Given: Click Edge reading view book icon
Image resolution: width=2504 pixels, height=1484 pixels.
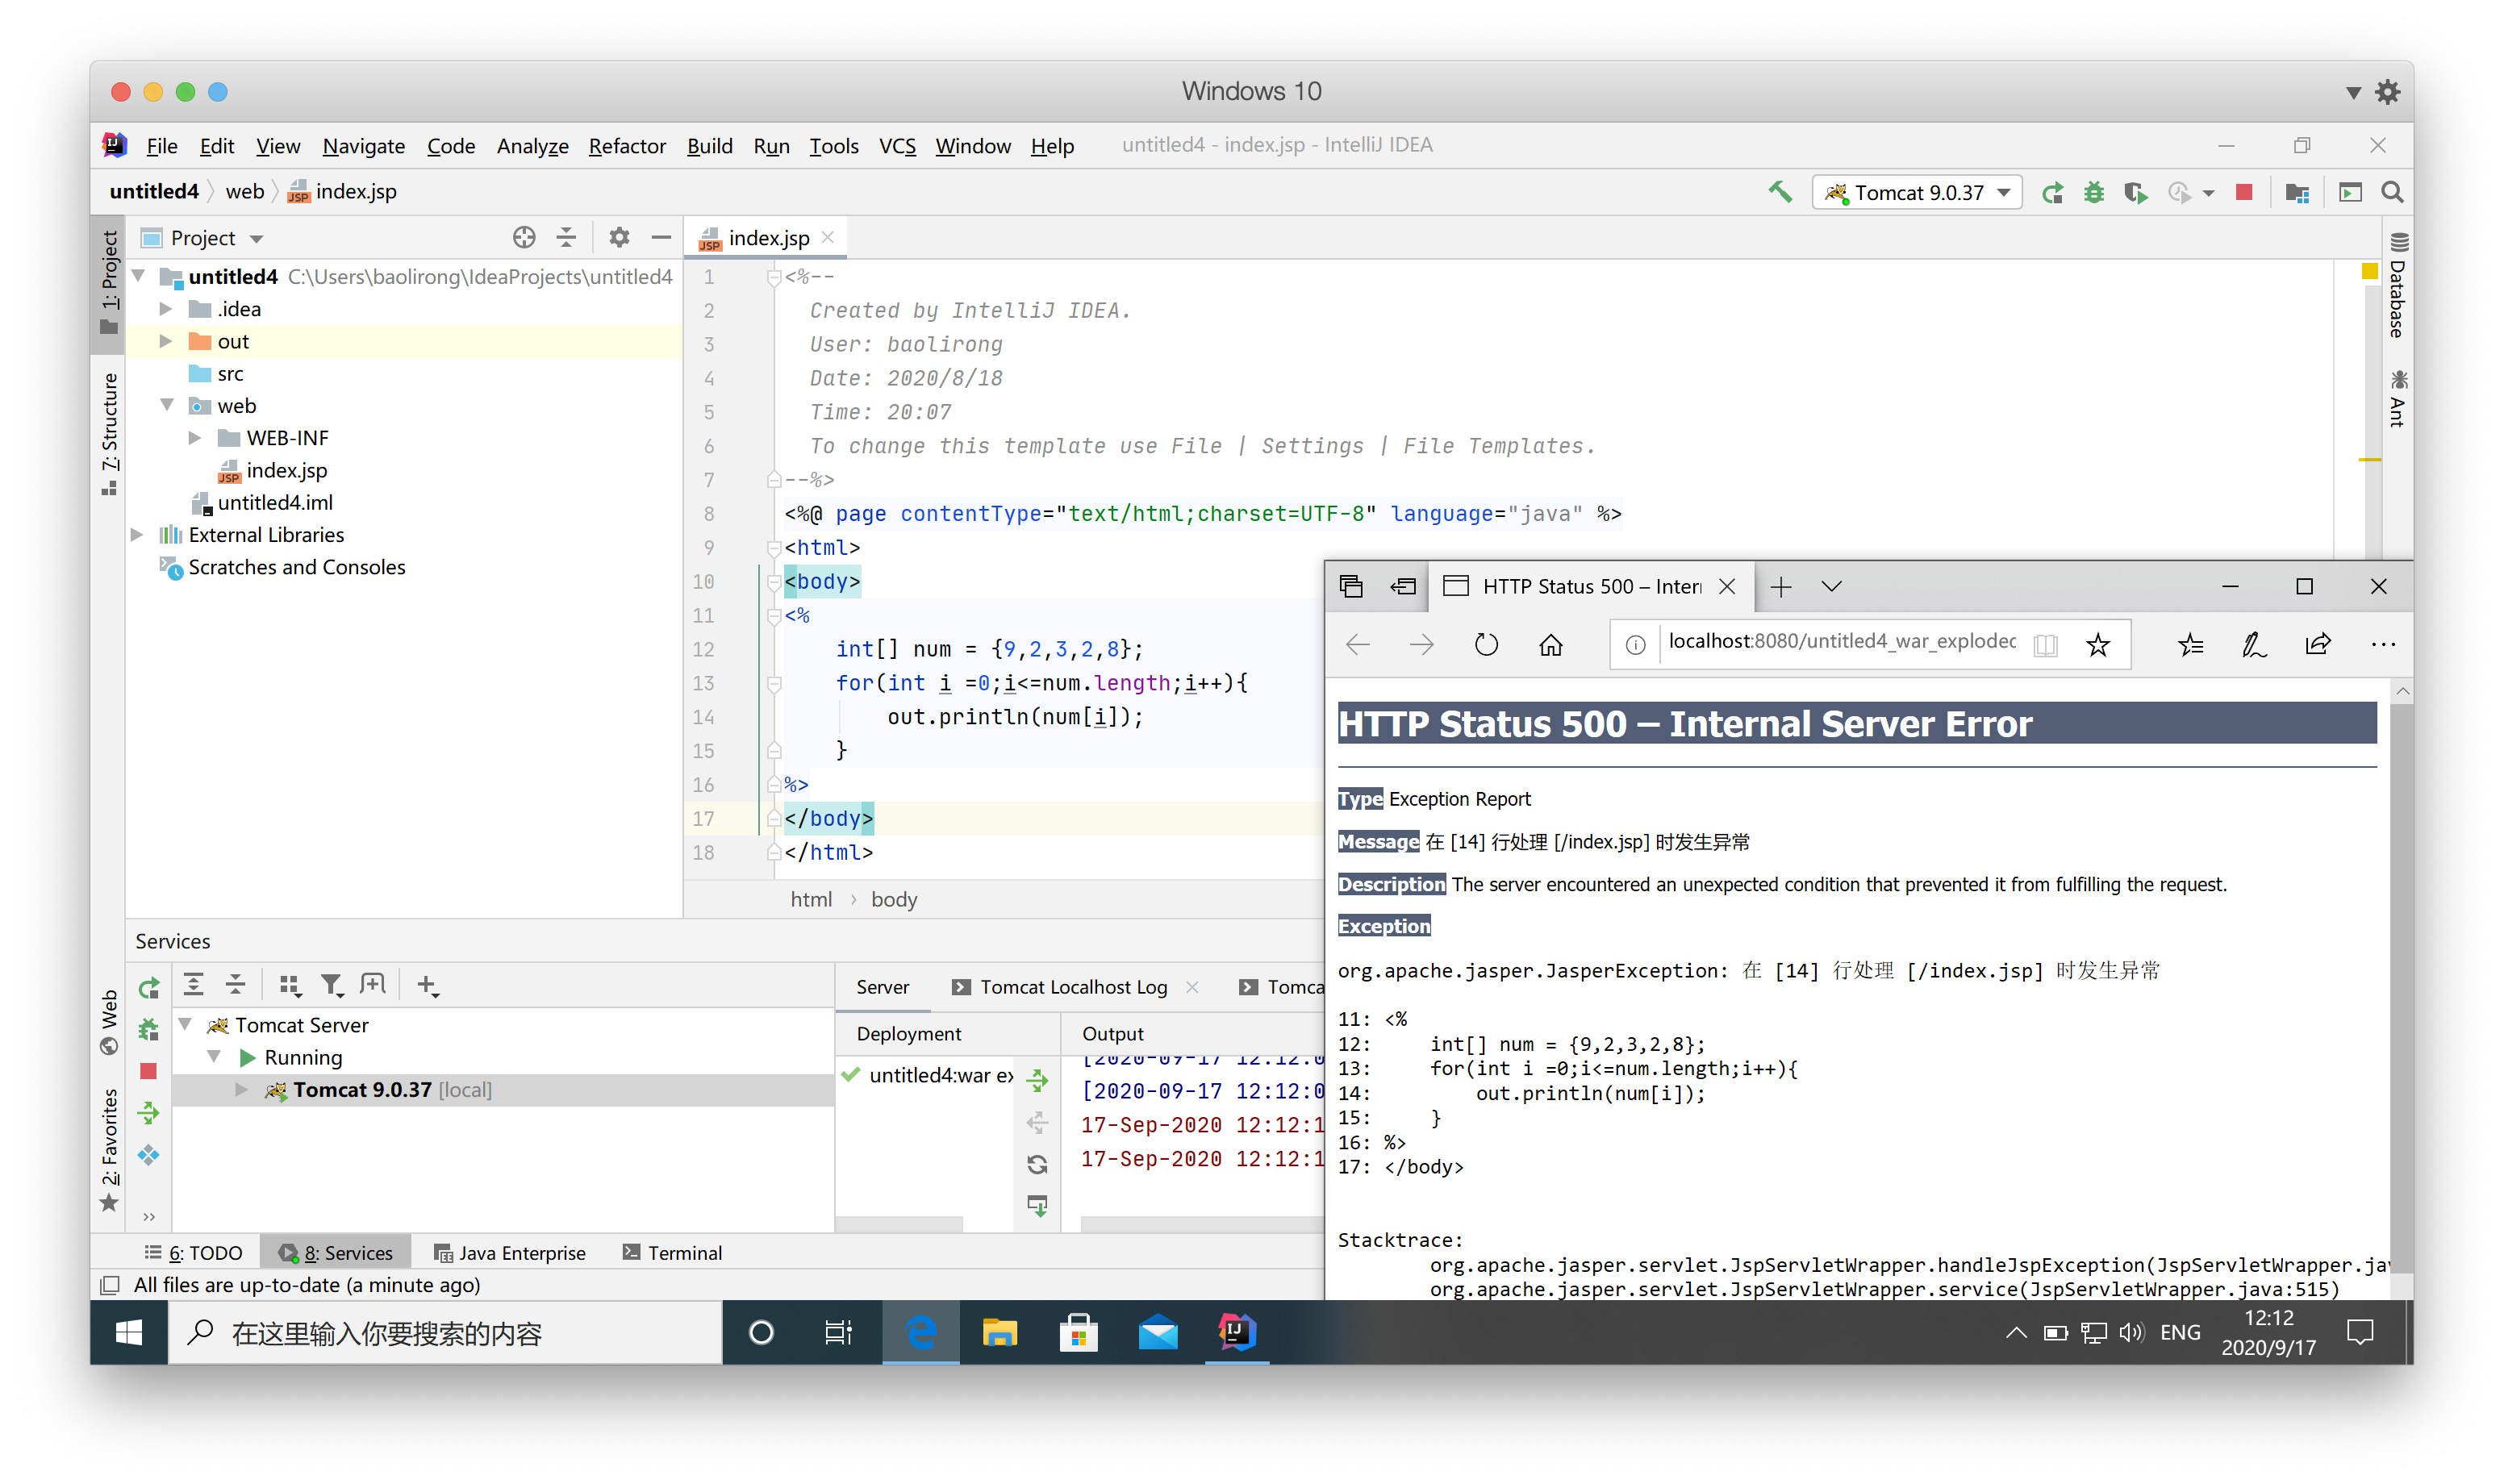Looking at the screenshot, I should (2046, 645).
